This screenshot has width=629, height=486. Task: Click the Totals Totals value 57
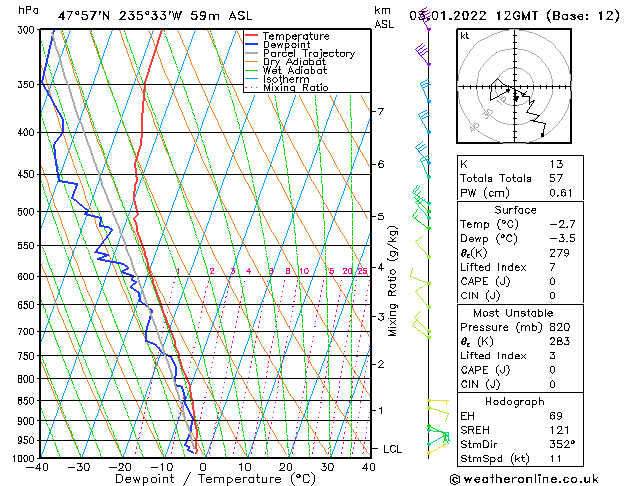(x=556, y=178)
